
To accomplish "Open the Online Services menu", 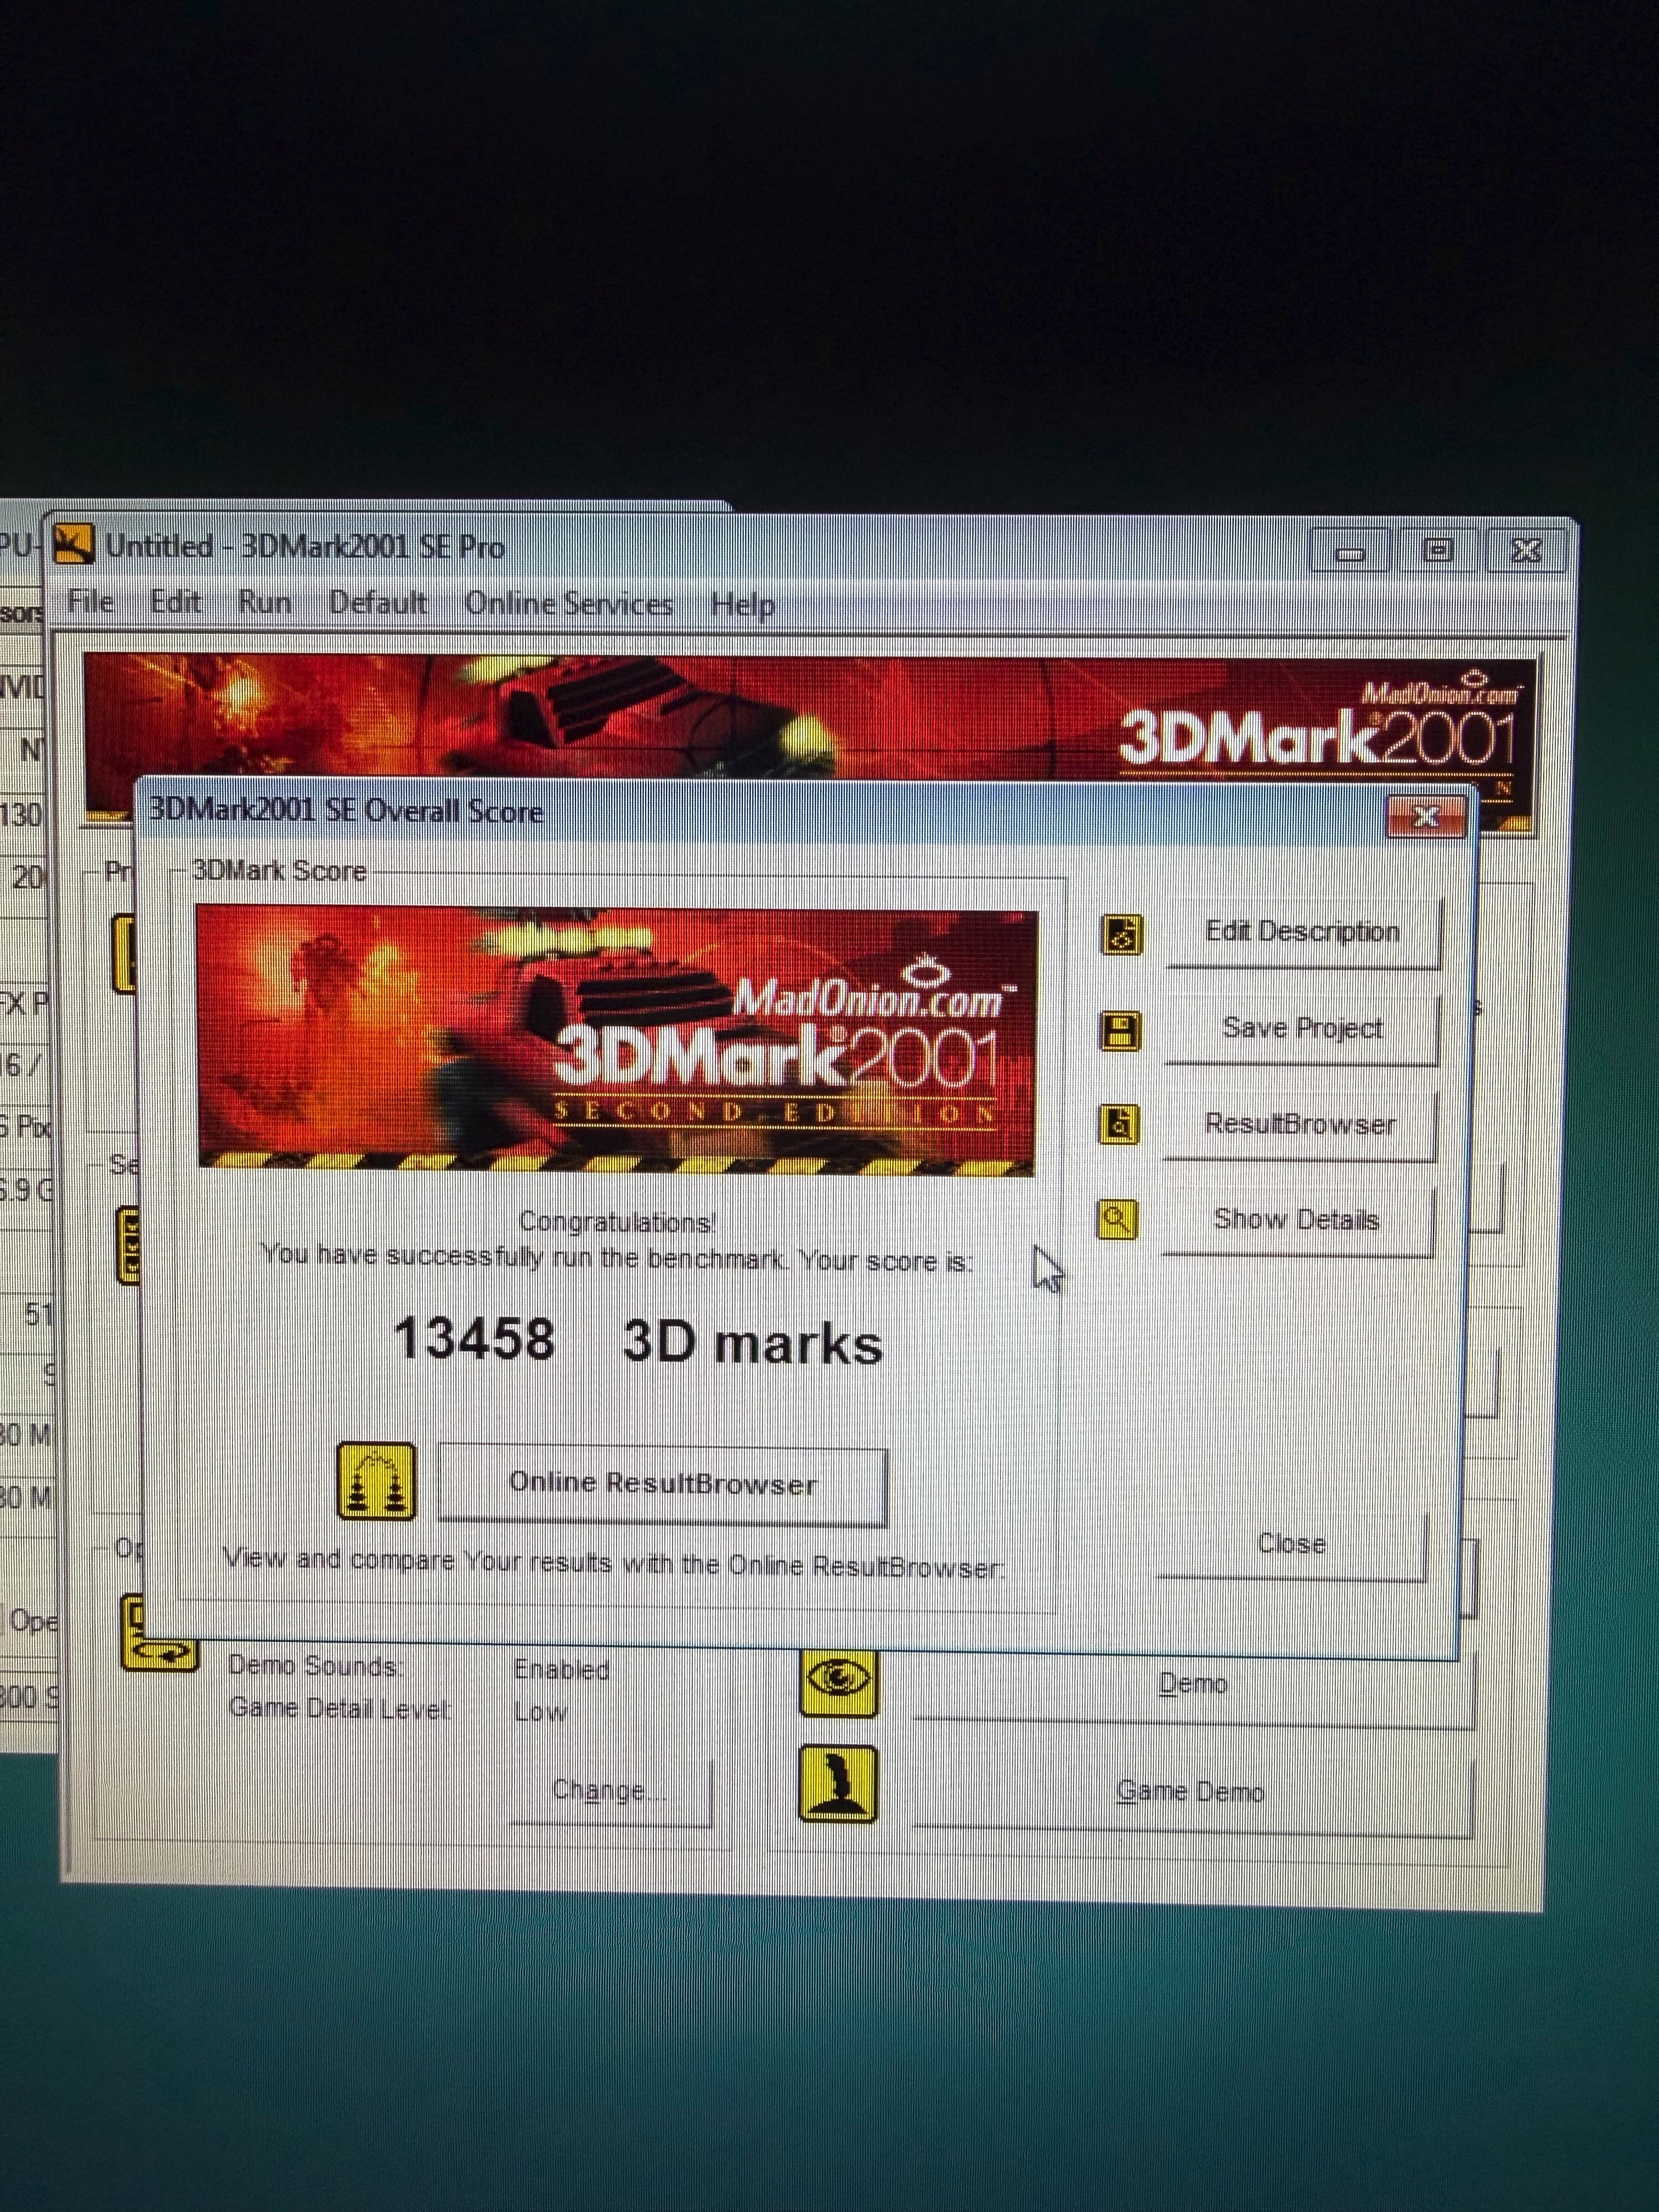I will (569, 604).
